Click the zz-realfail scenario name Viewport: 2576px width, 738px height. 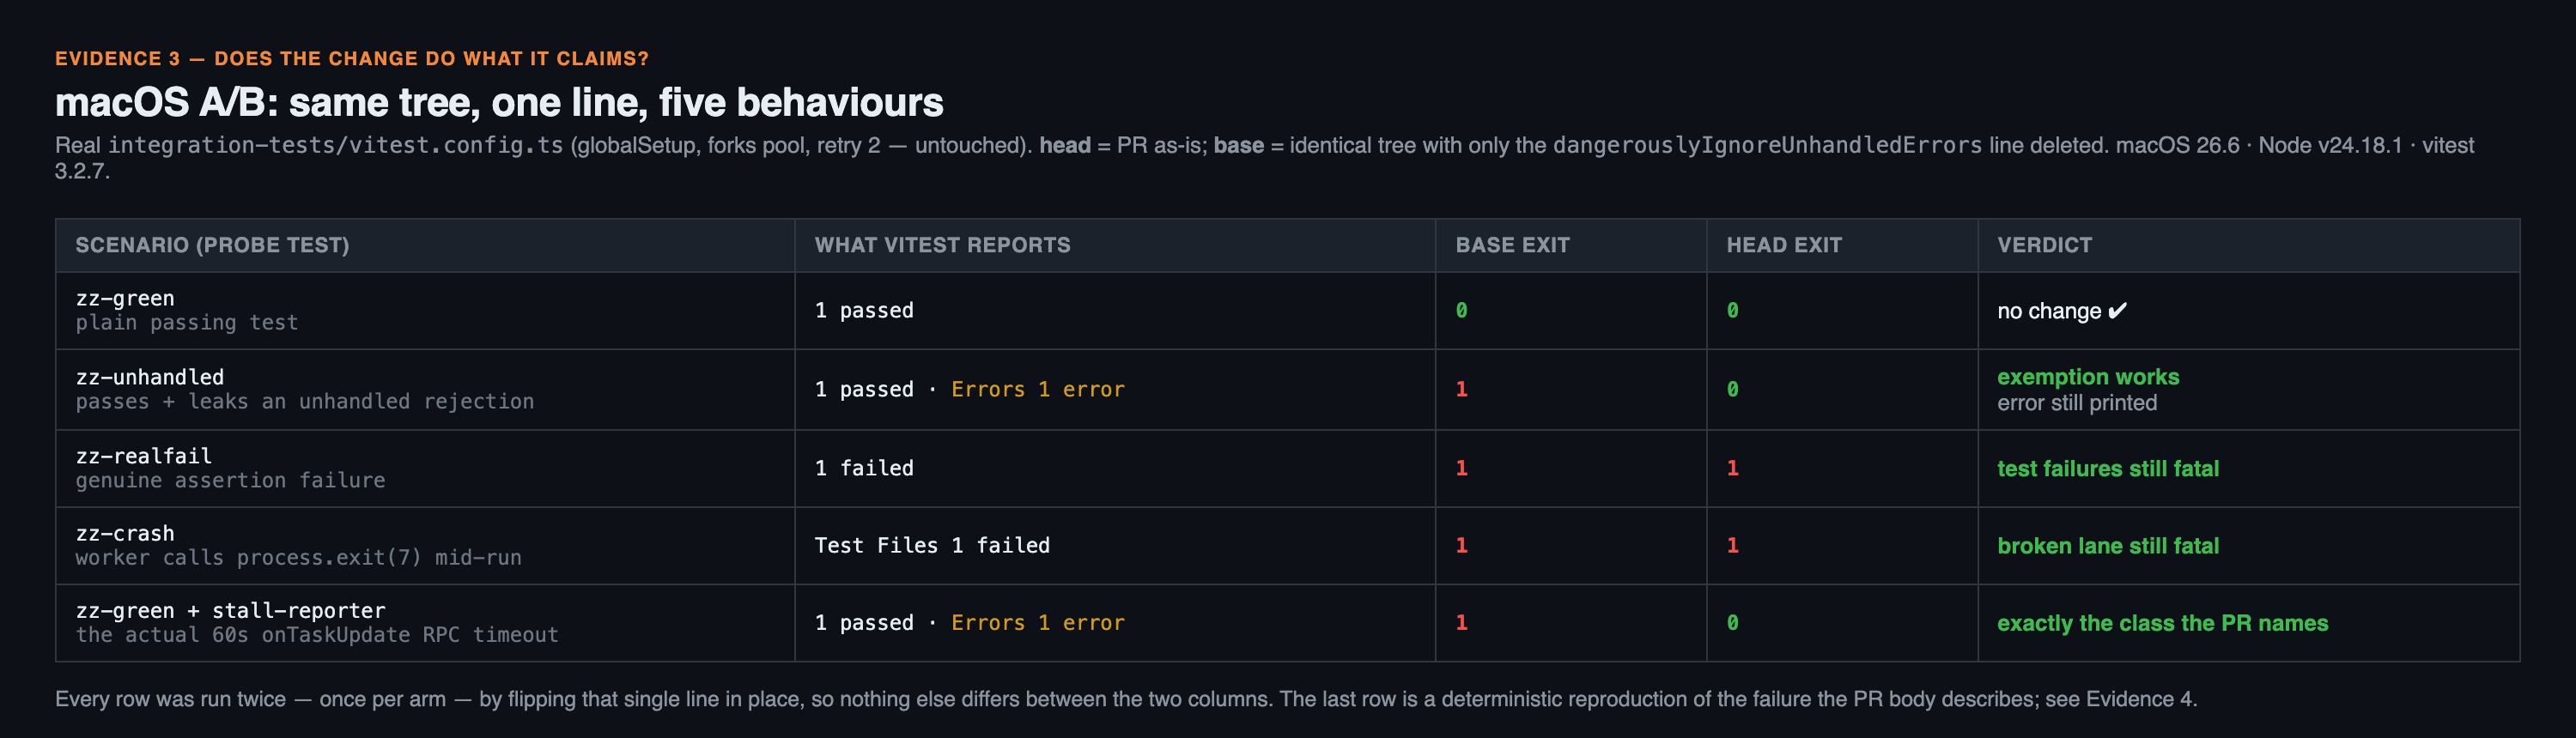(144, 456)
